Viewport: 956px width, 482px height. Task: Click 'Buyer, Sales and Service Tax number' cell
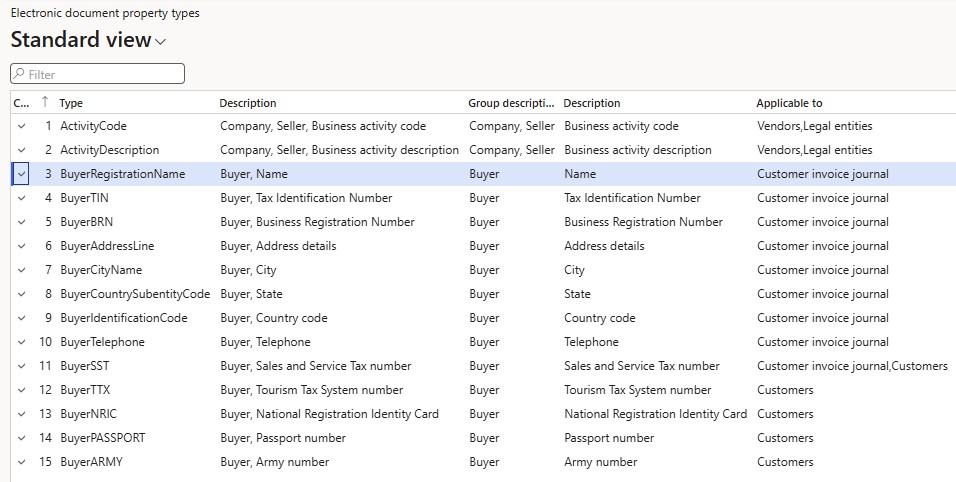click(x=316, y=366)
